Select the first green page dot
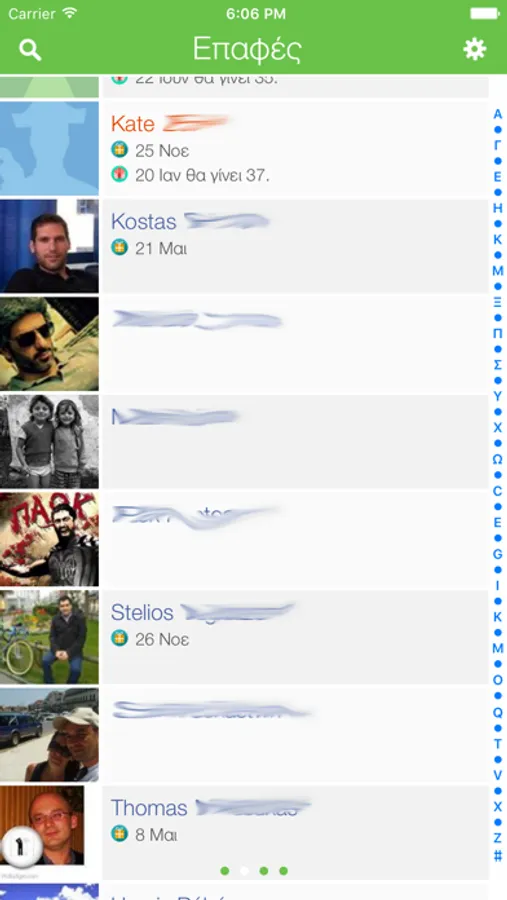This screenshot has height=900, width=507. tap(225, 871)
